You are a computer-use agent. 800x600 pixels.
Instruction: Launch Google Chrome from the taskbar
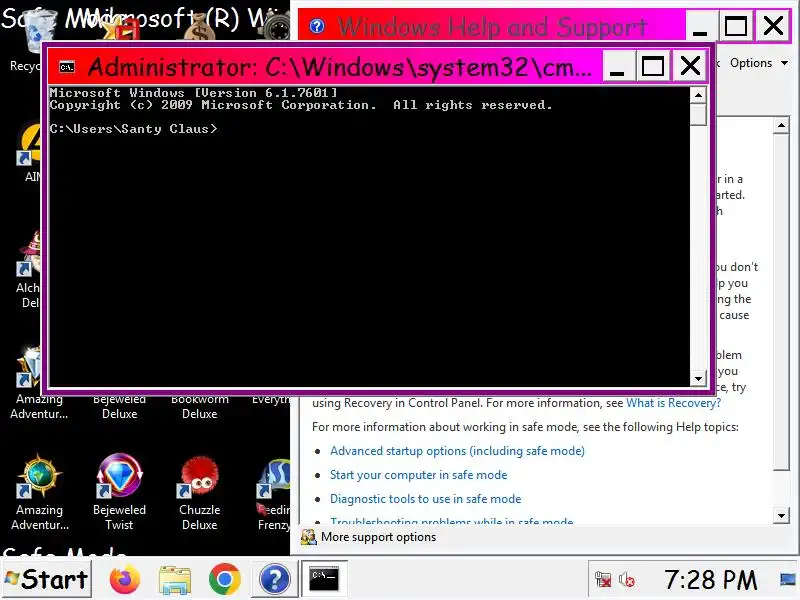click(224, 580)
